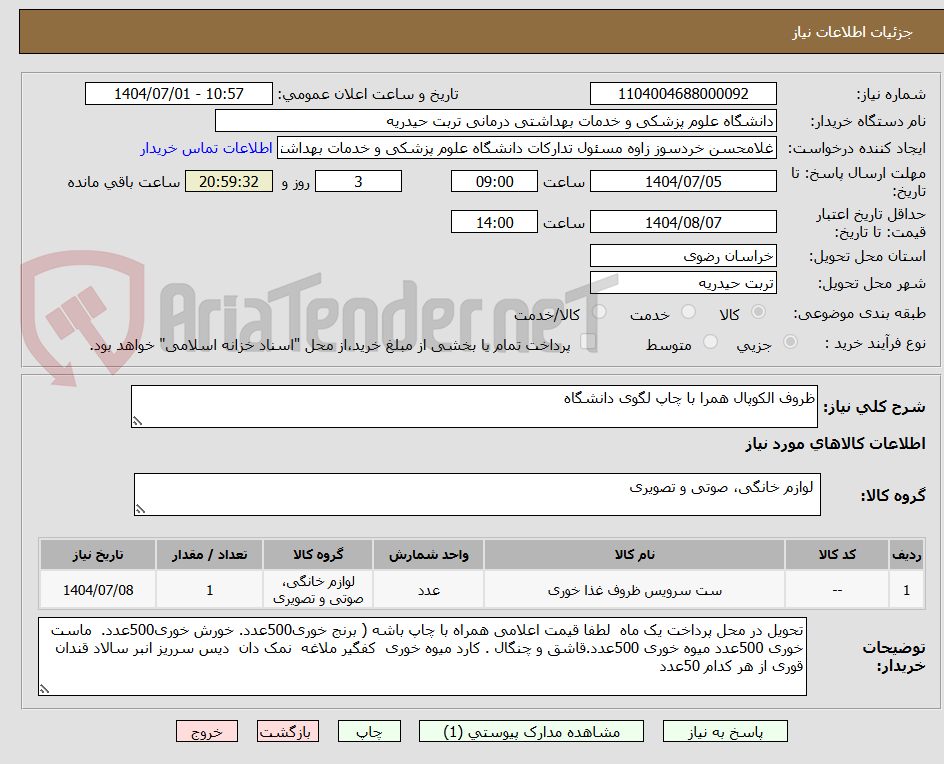Select the متوسط purchase type radio

[710, 342]
